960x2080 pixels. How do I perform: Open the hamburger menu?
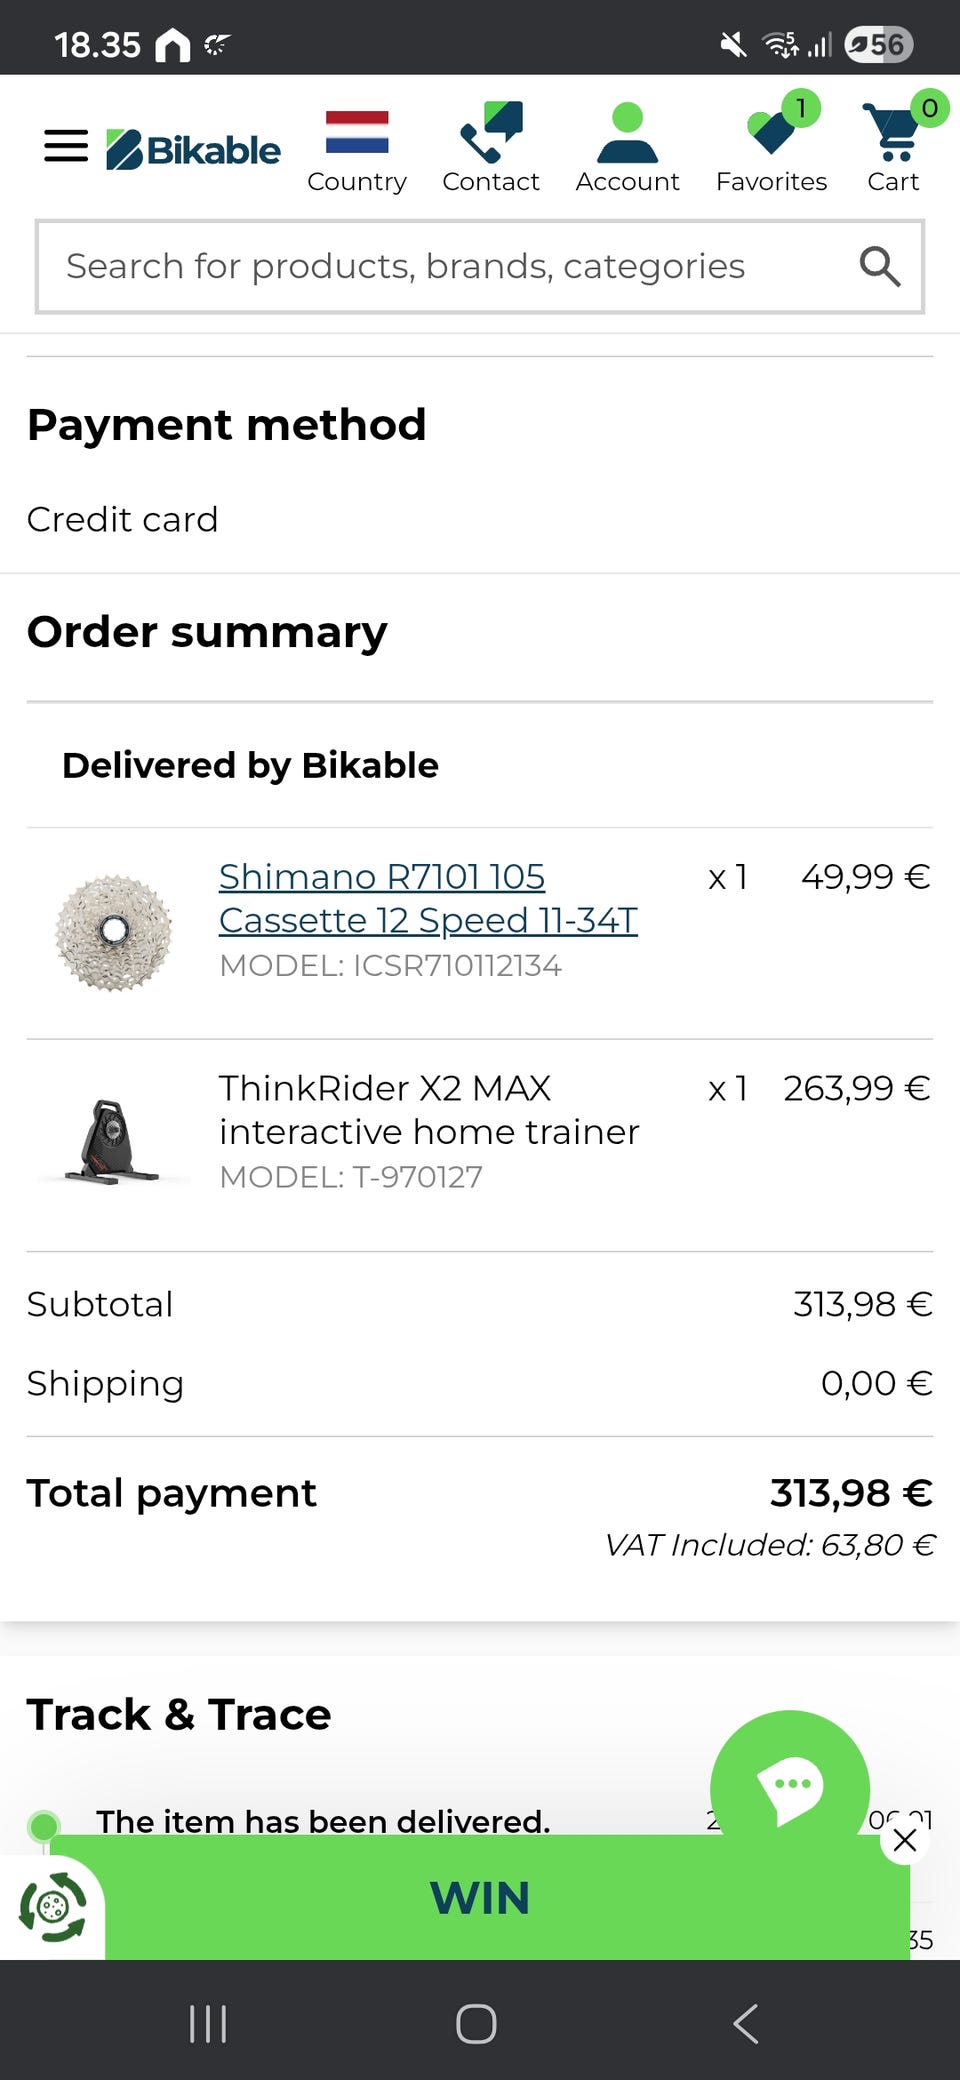(66, 146)
